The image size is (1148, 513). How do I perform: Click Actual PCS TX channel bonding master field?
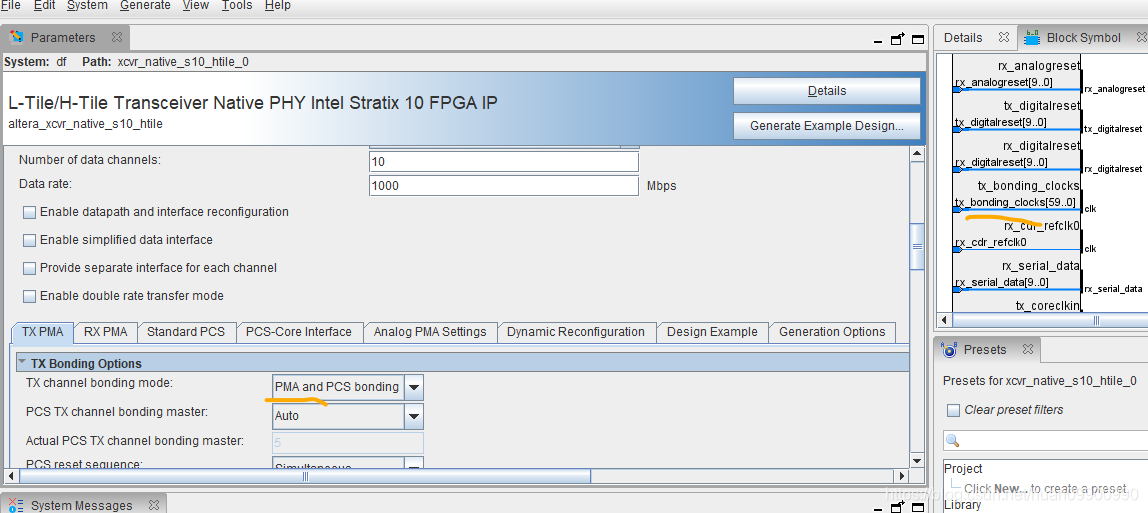(x=347, y=442)
